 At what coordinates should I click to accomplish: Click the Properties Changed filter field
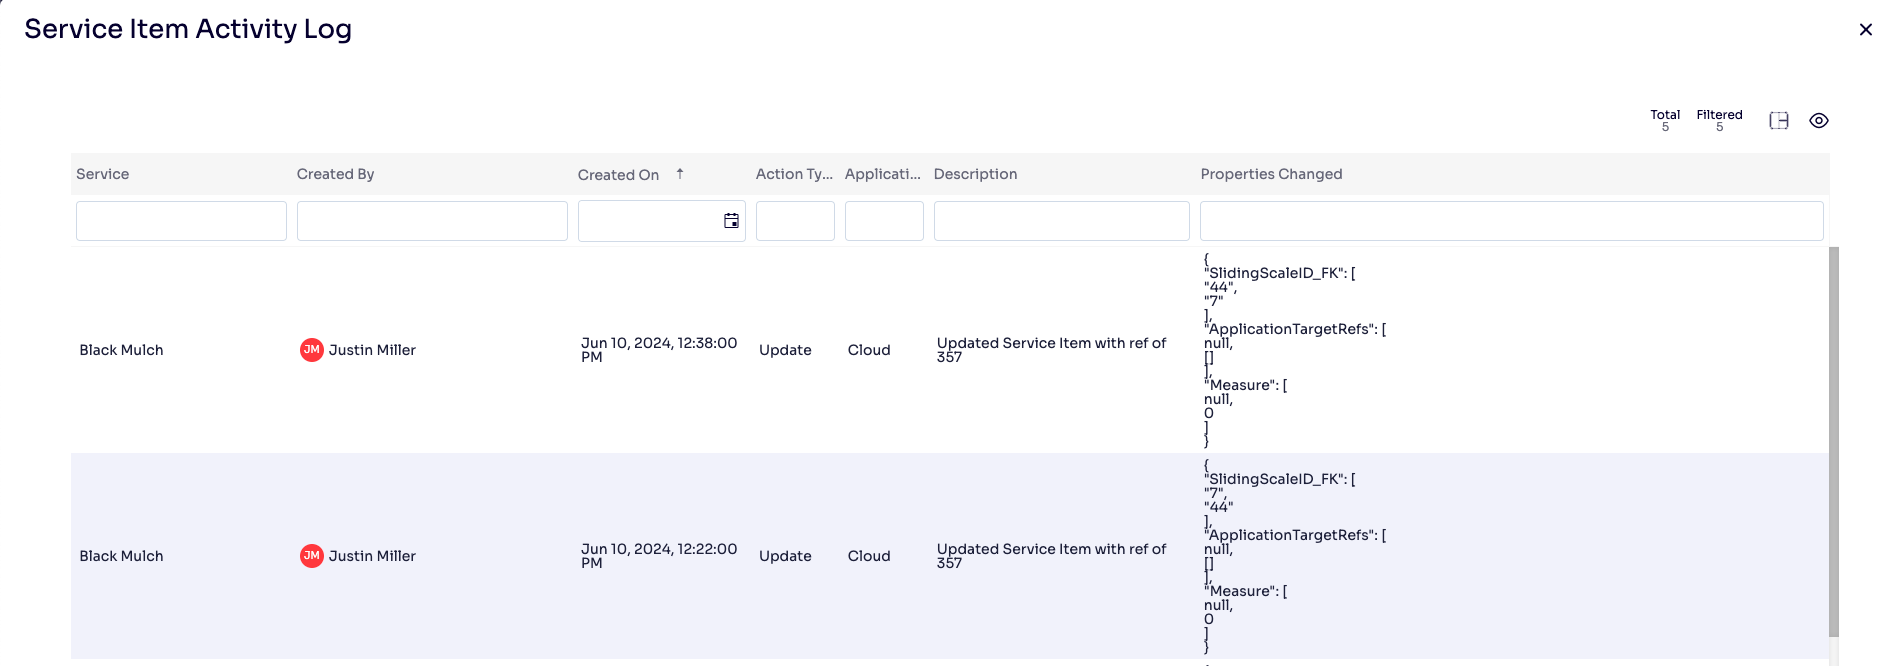coord(1510,221)
